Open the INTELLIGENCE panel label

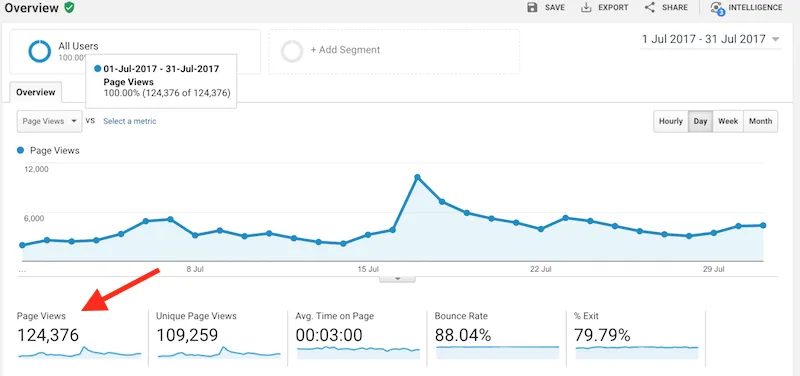[755, 8]
